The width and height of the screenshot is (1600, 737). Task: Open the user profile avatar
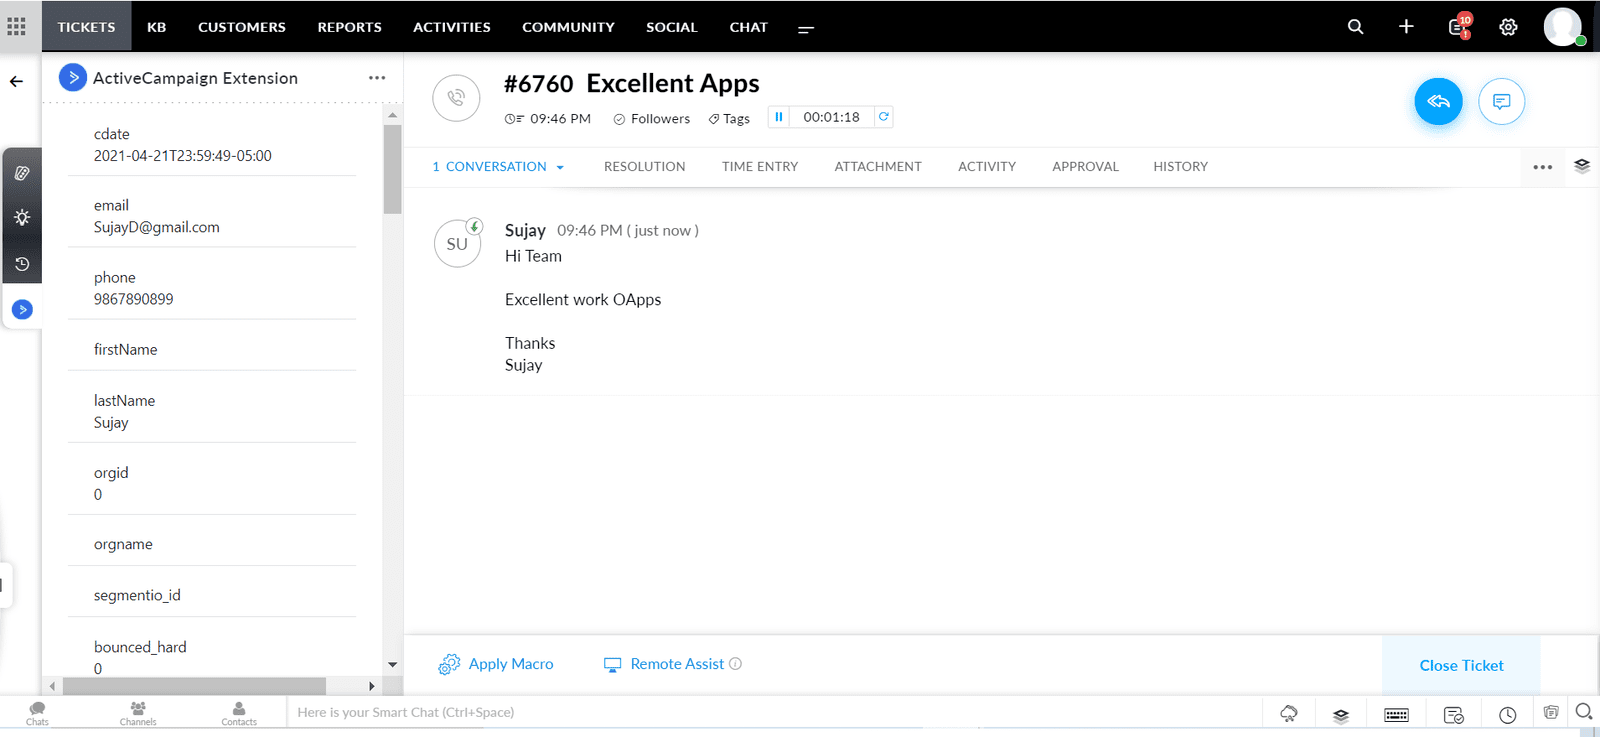point(1563,27)
